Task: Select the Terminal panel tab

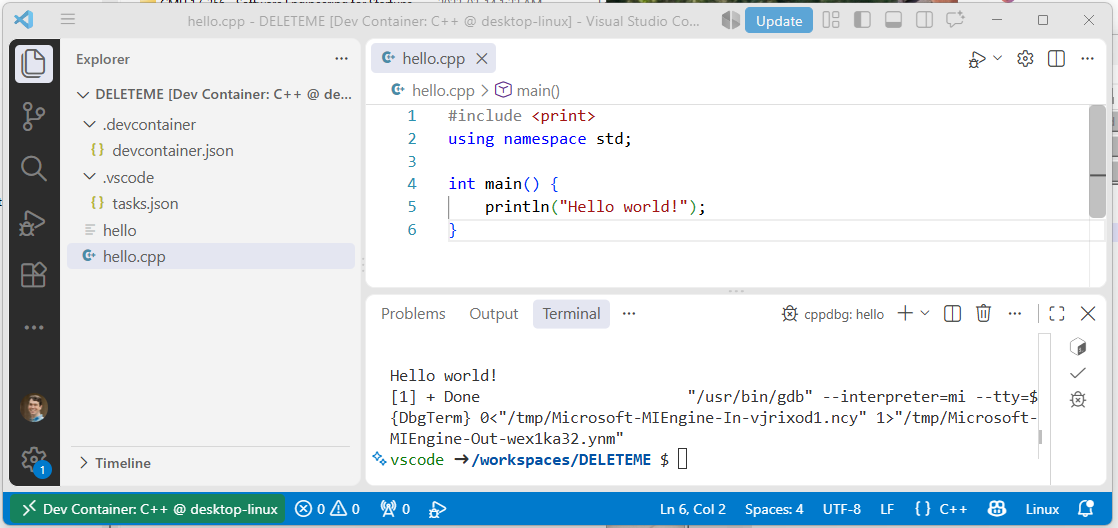Action: (571, 314)
